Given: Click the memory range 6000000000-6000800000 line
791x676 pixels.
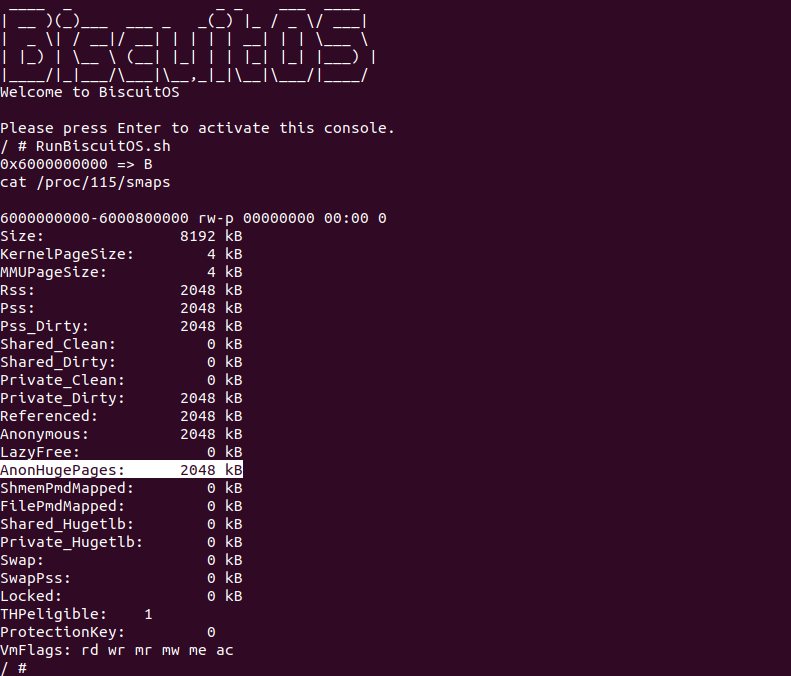Looking at the screenshot, I should (x=193, y=218).
